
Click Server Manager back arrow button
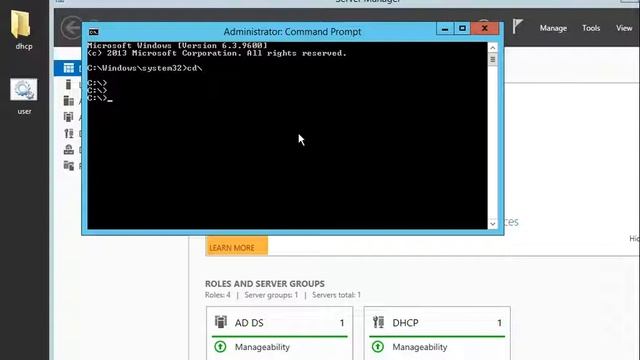[71, 28]
